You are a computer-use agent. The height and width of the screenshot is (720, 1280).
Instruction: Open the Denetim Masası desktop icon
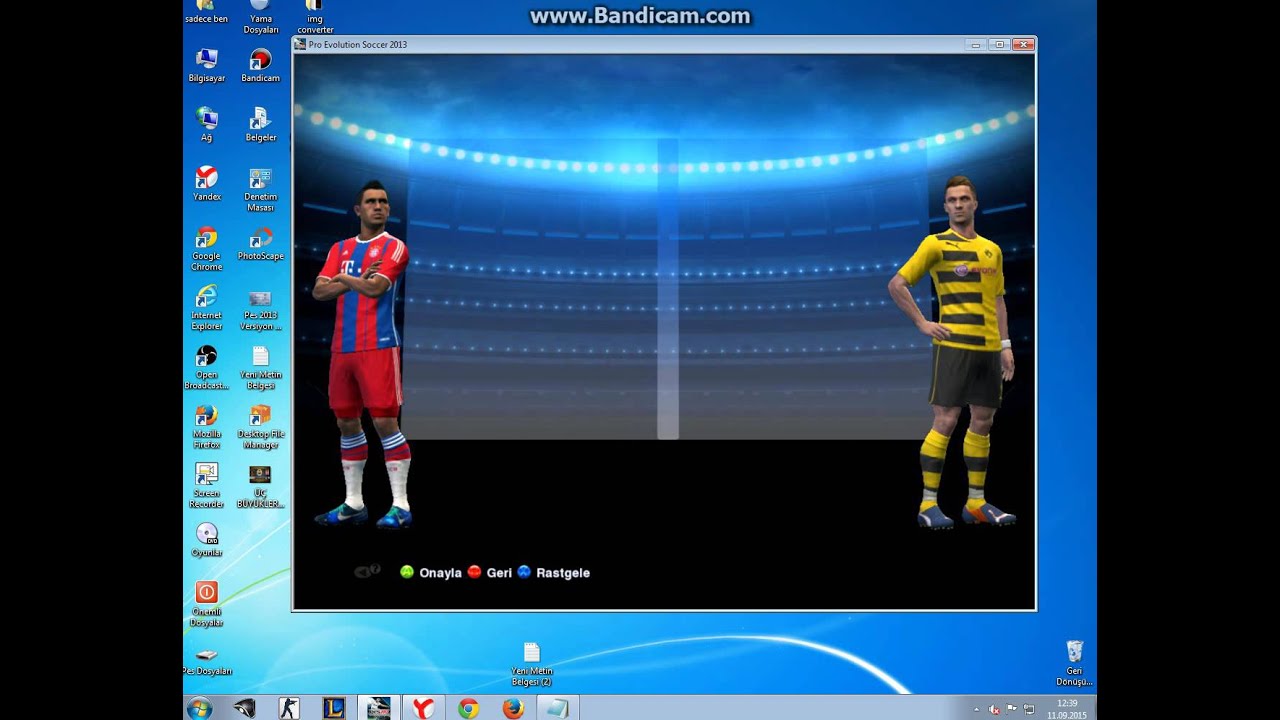[261, 189]
